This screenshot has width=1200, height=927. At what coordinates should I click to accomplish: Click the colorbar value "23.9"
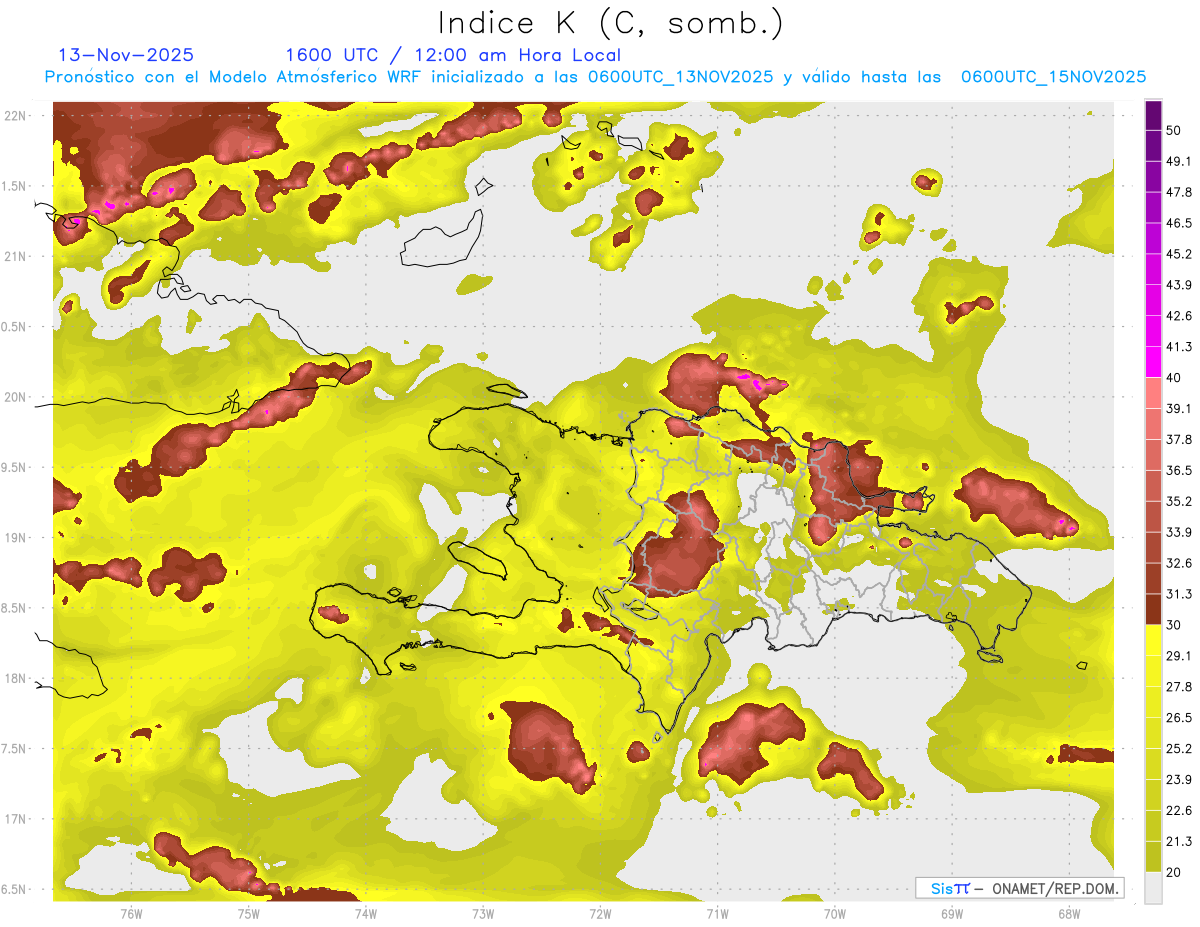click(1179, 780)
